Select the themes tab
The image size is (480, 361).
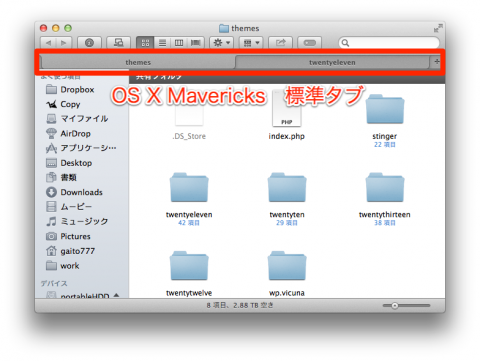coord(138,62)
